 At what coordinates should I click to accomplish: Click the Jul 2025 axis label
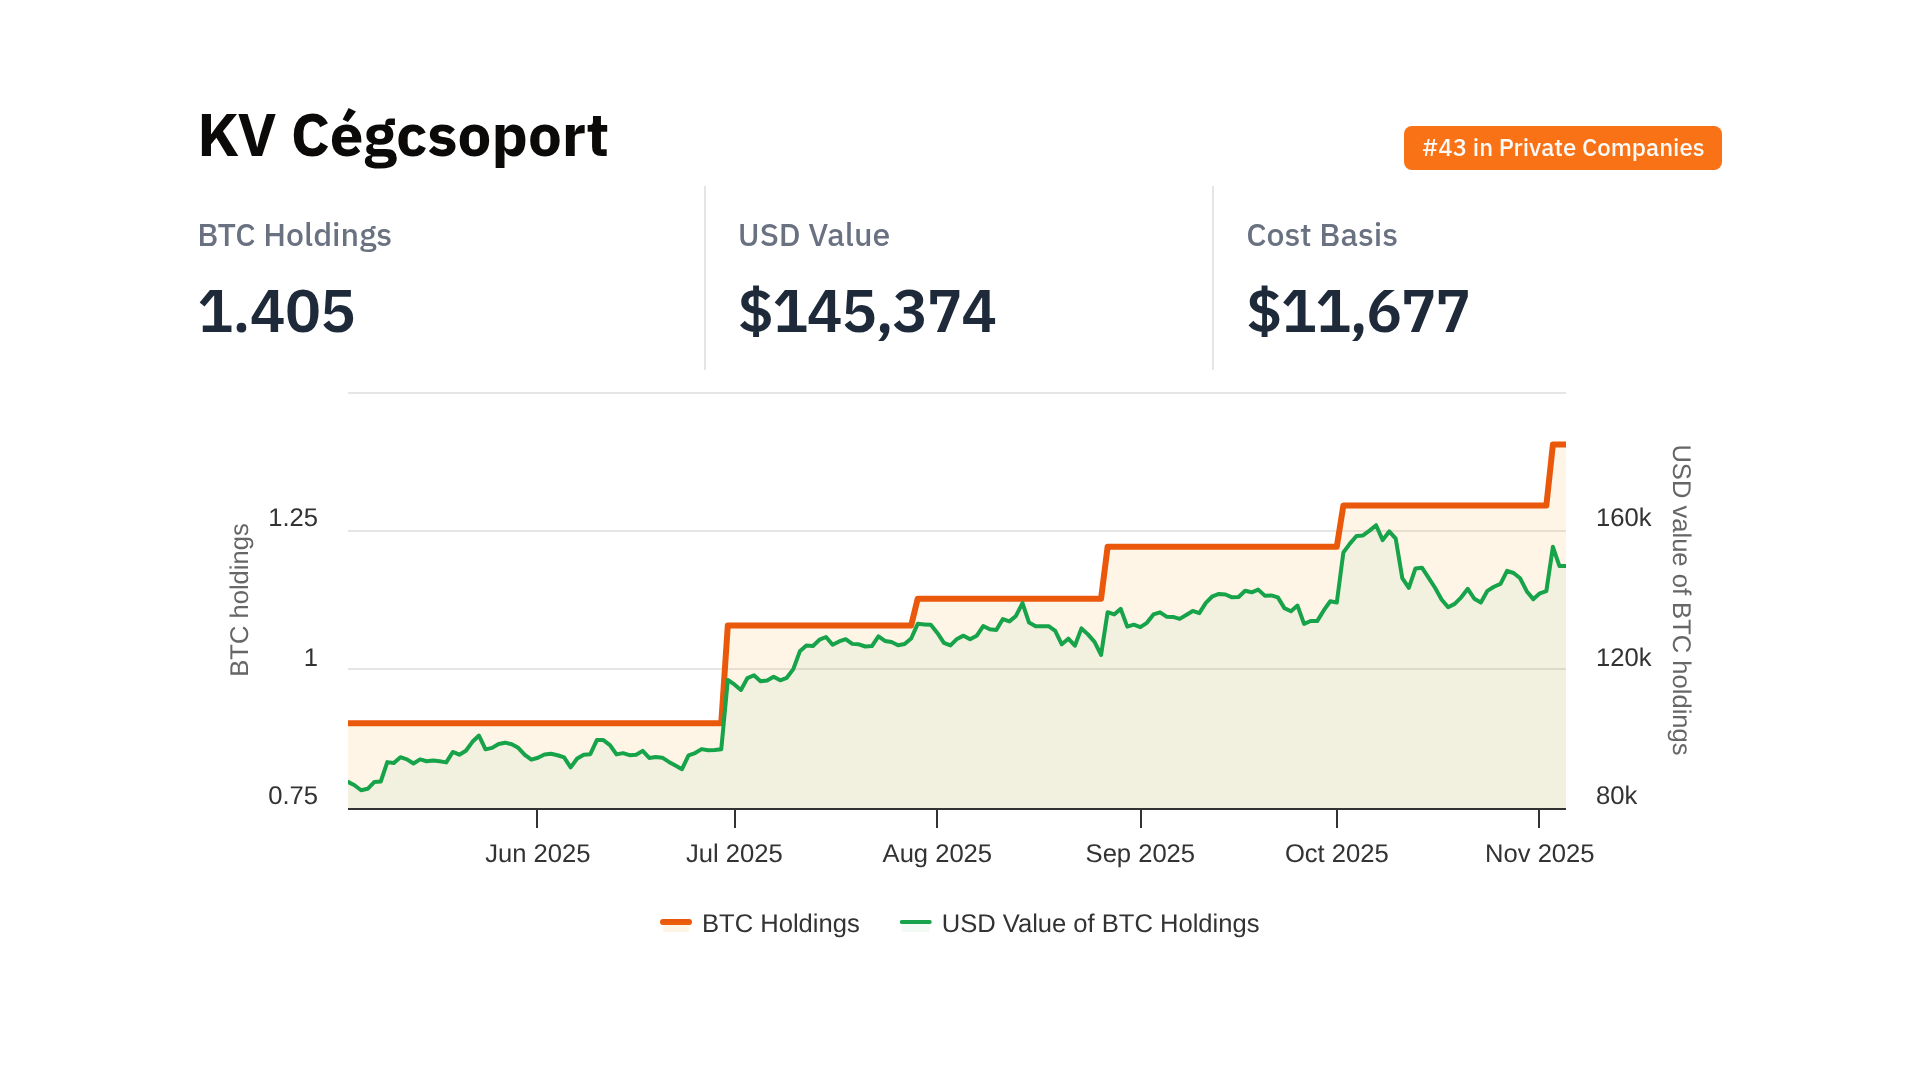[734, 853]
